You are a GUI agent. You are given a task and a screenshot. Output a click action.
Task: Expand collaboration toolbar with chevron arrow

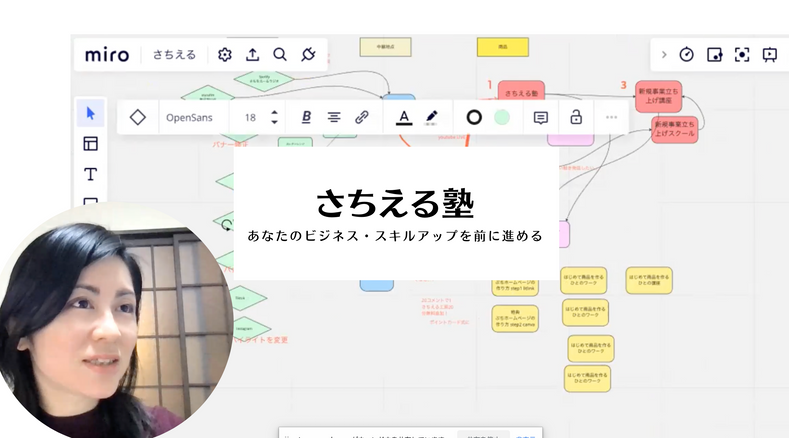click(x=664, y=55)
